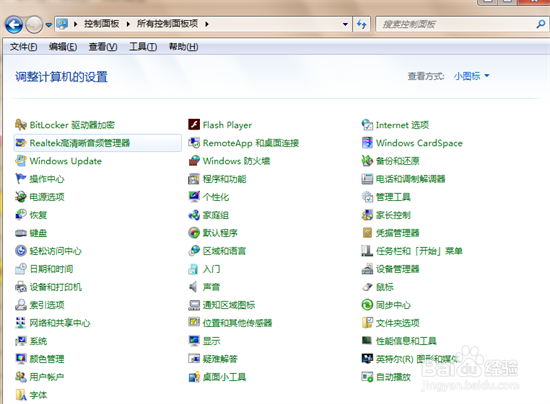Open 性能信息和工具 entry
Screen dimensions: 550x404
click(x=406, y=341)
